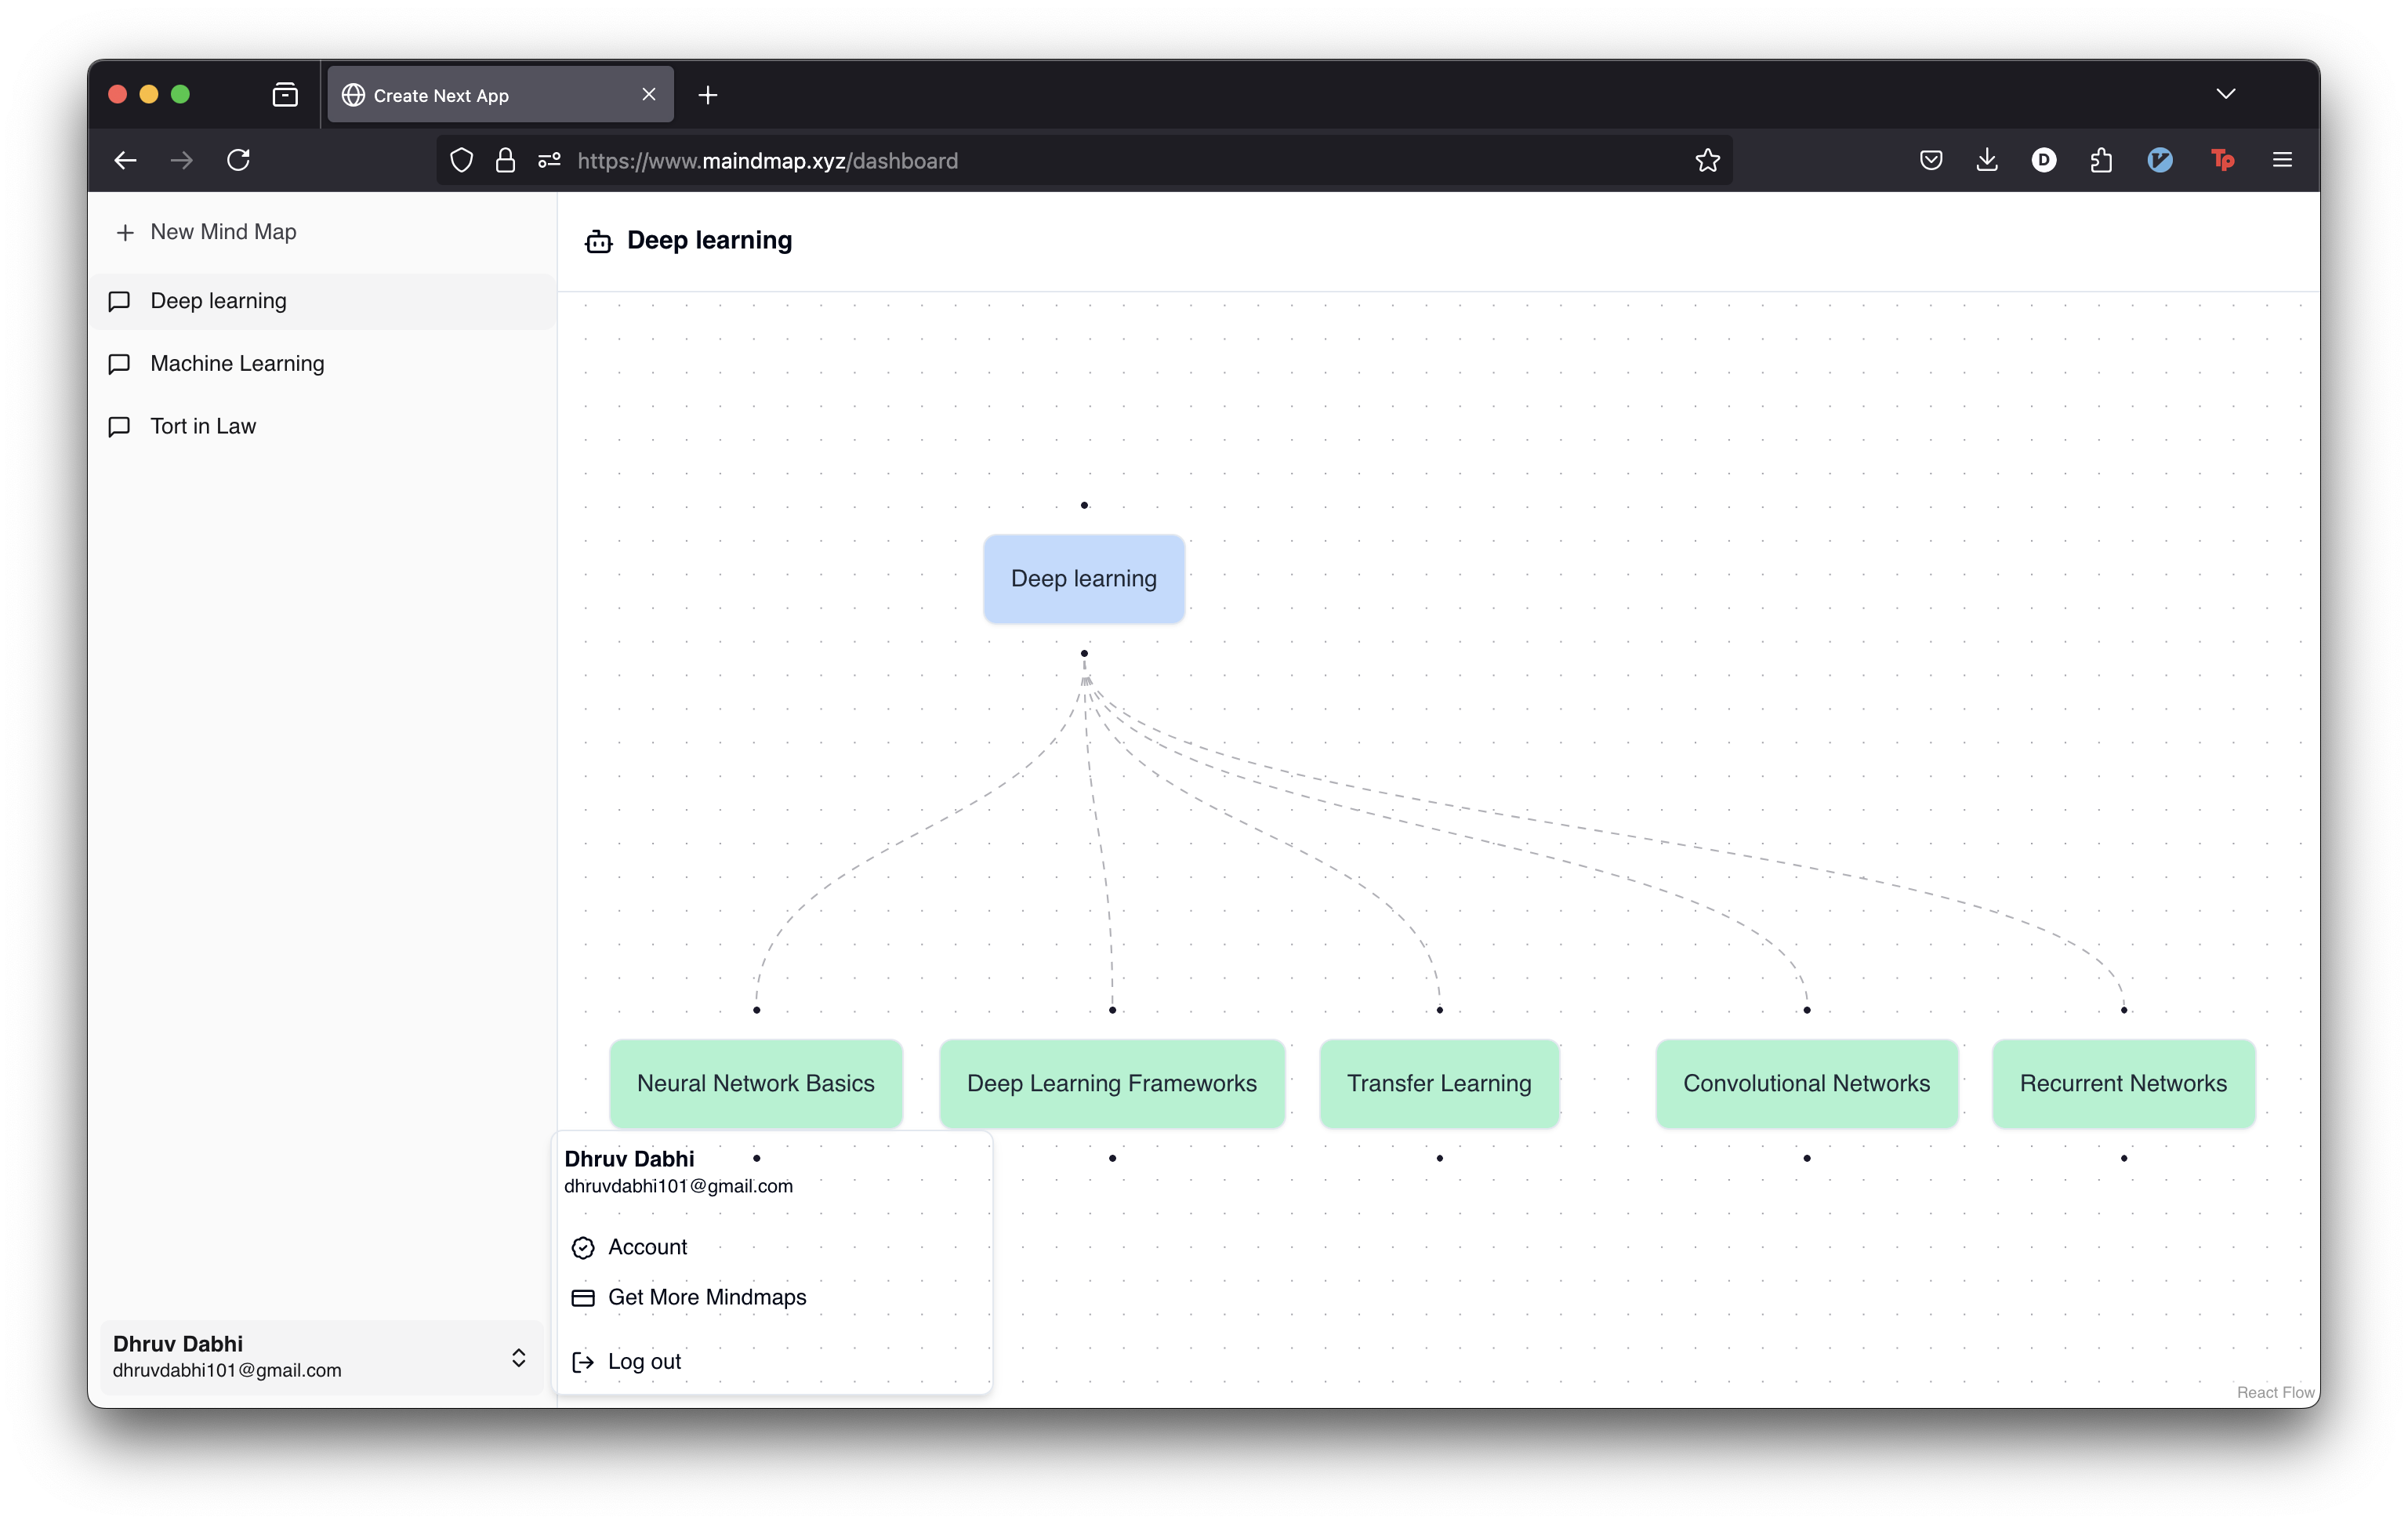
Task: Click the React Flow attribution link
Action: (x=2275, y=1392)
